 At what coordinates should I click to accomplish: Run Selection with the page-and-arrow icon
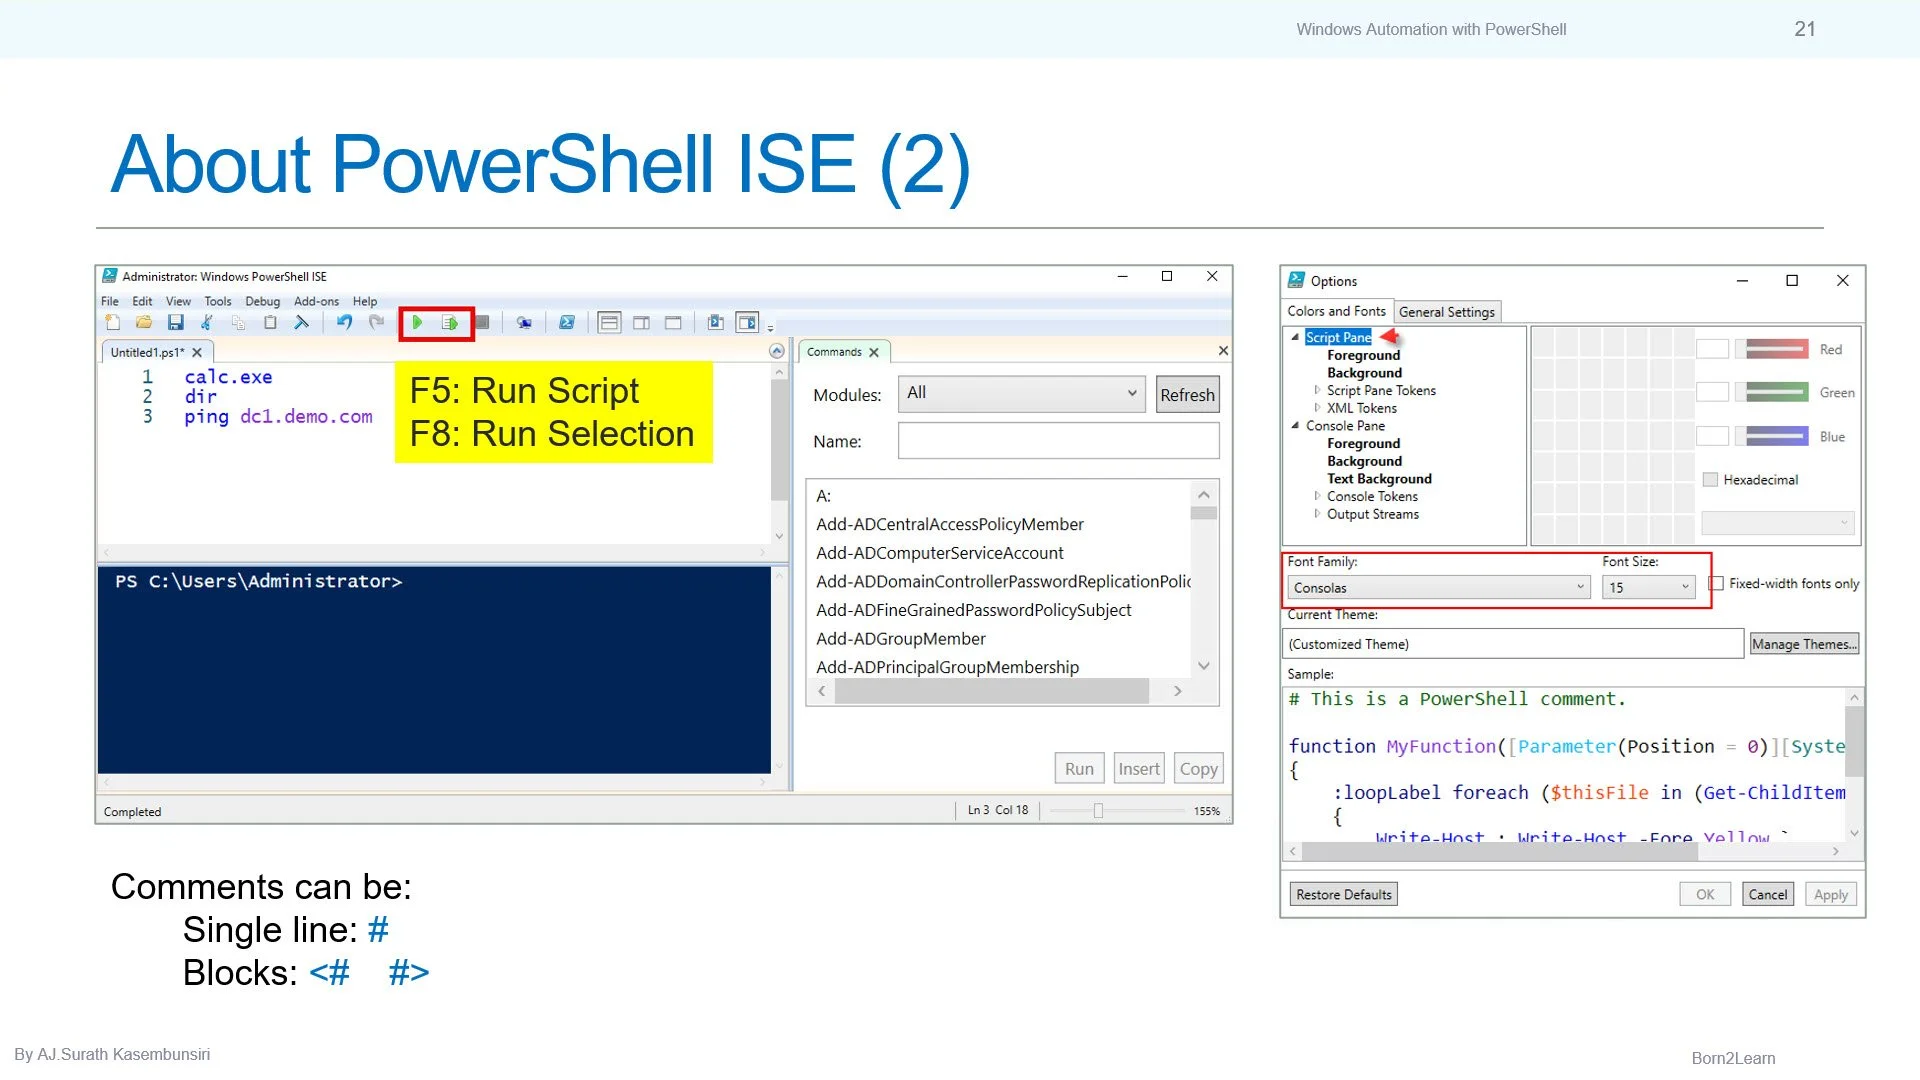click(450, 322)
